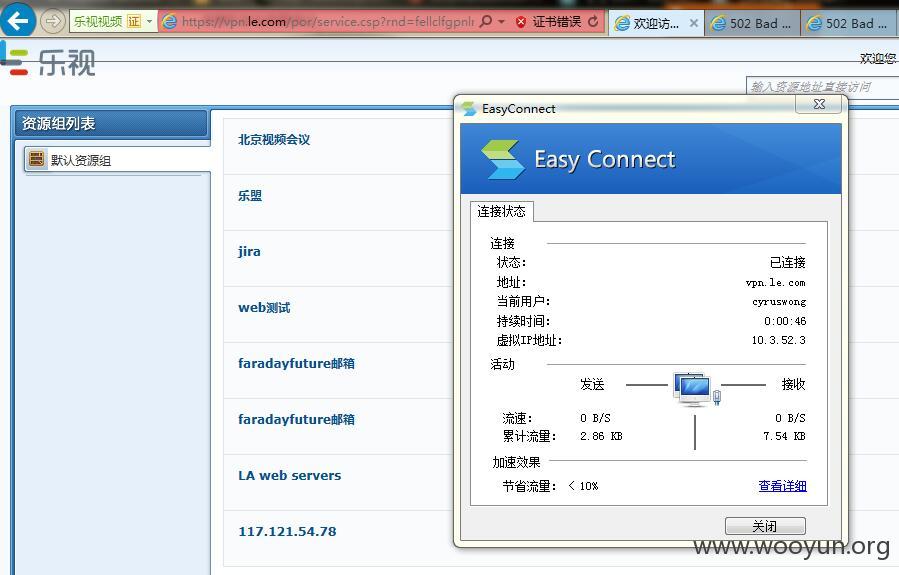Click the EasyConnect title bar icon

(x=469, y=108)
